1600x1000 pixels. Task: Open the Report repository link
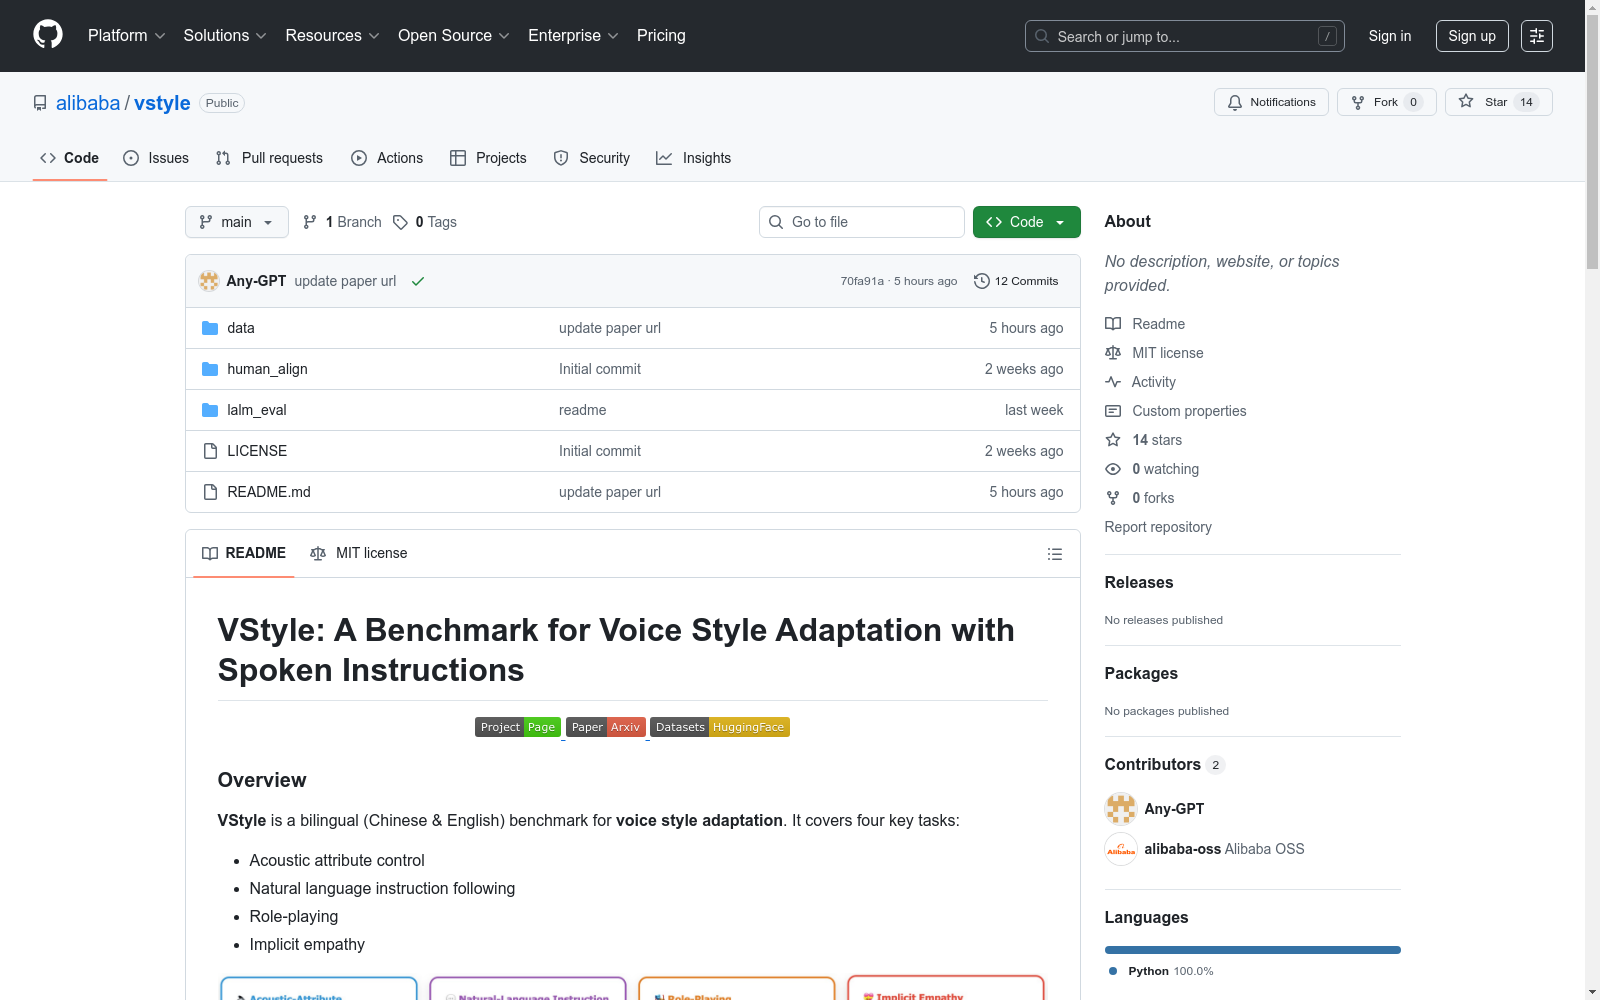[x=1157, y=527]
